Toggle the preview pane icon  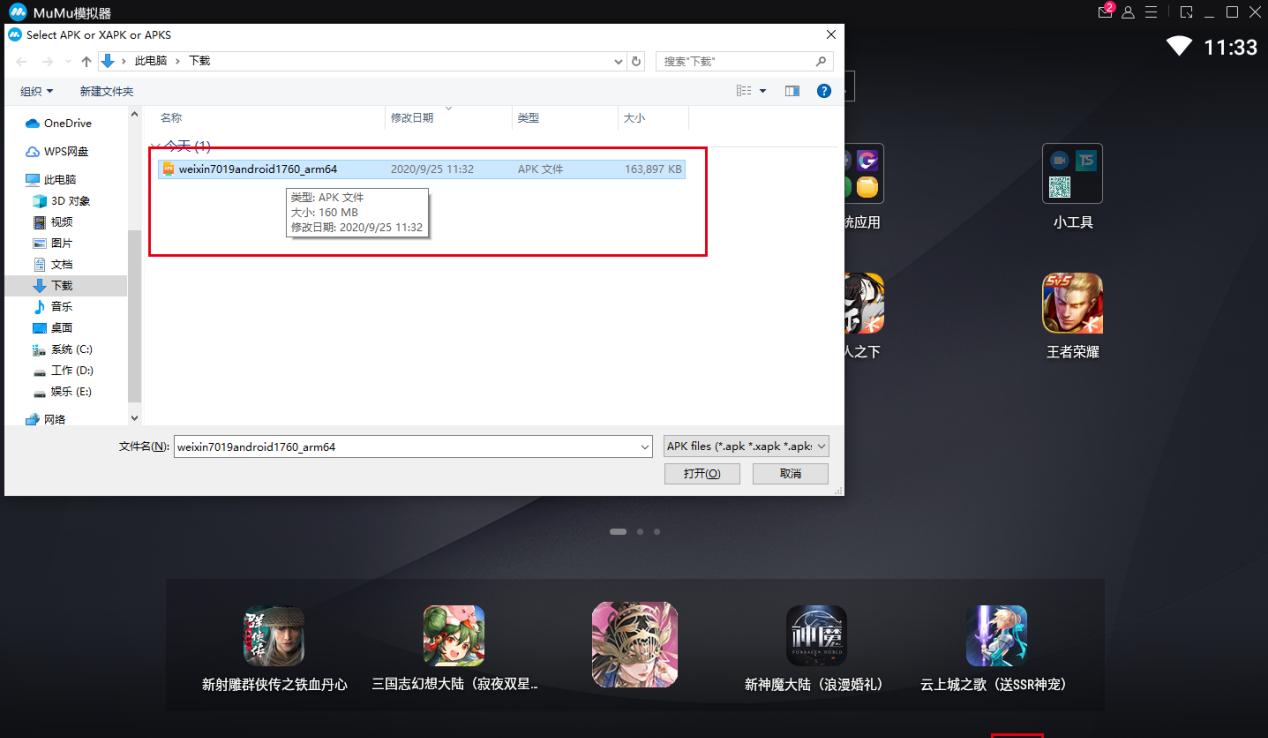793,91
